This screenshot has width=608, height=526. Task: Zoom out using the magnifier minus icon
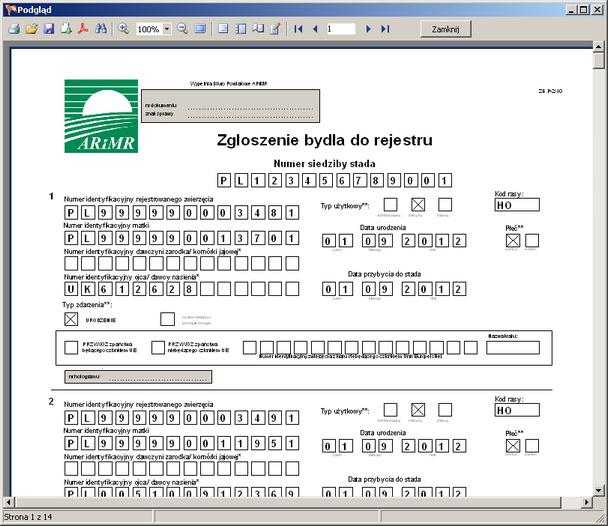pyautogui.click(x=183, y=29)
